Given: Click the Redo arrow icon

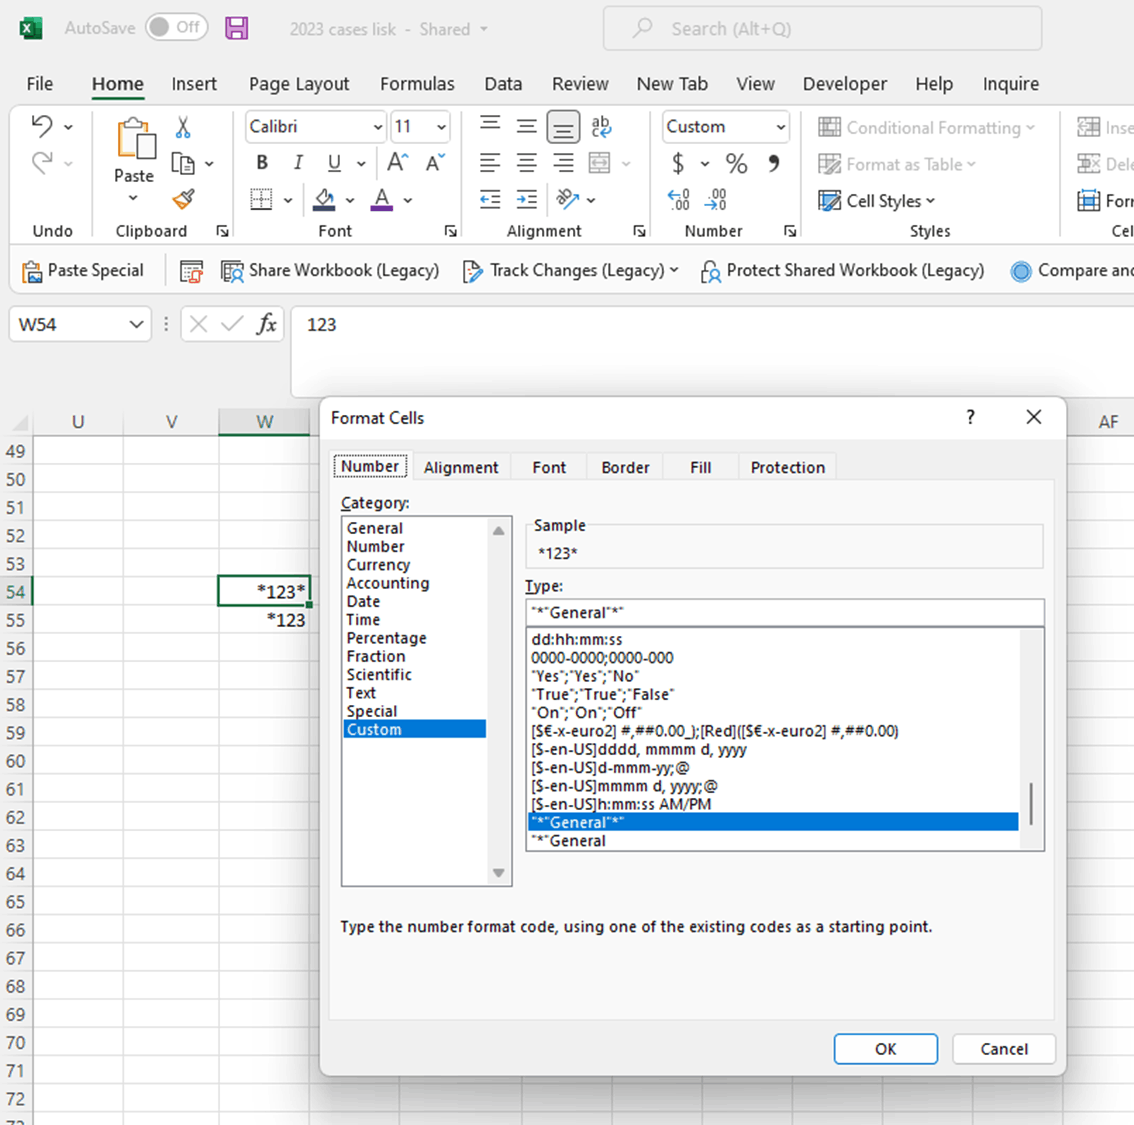Looking at the screenshot, I should pos(42,163).
